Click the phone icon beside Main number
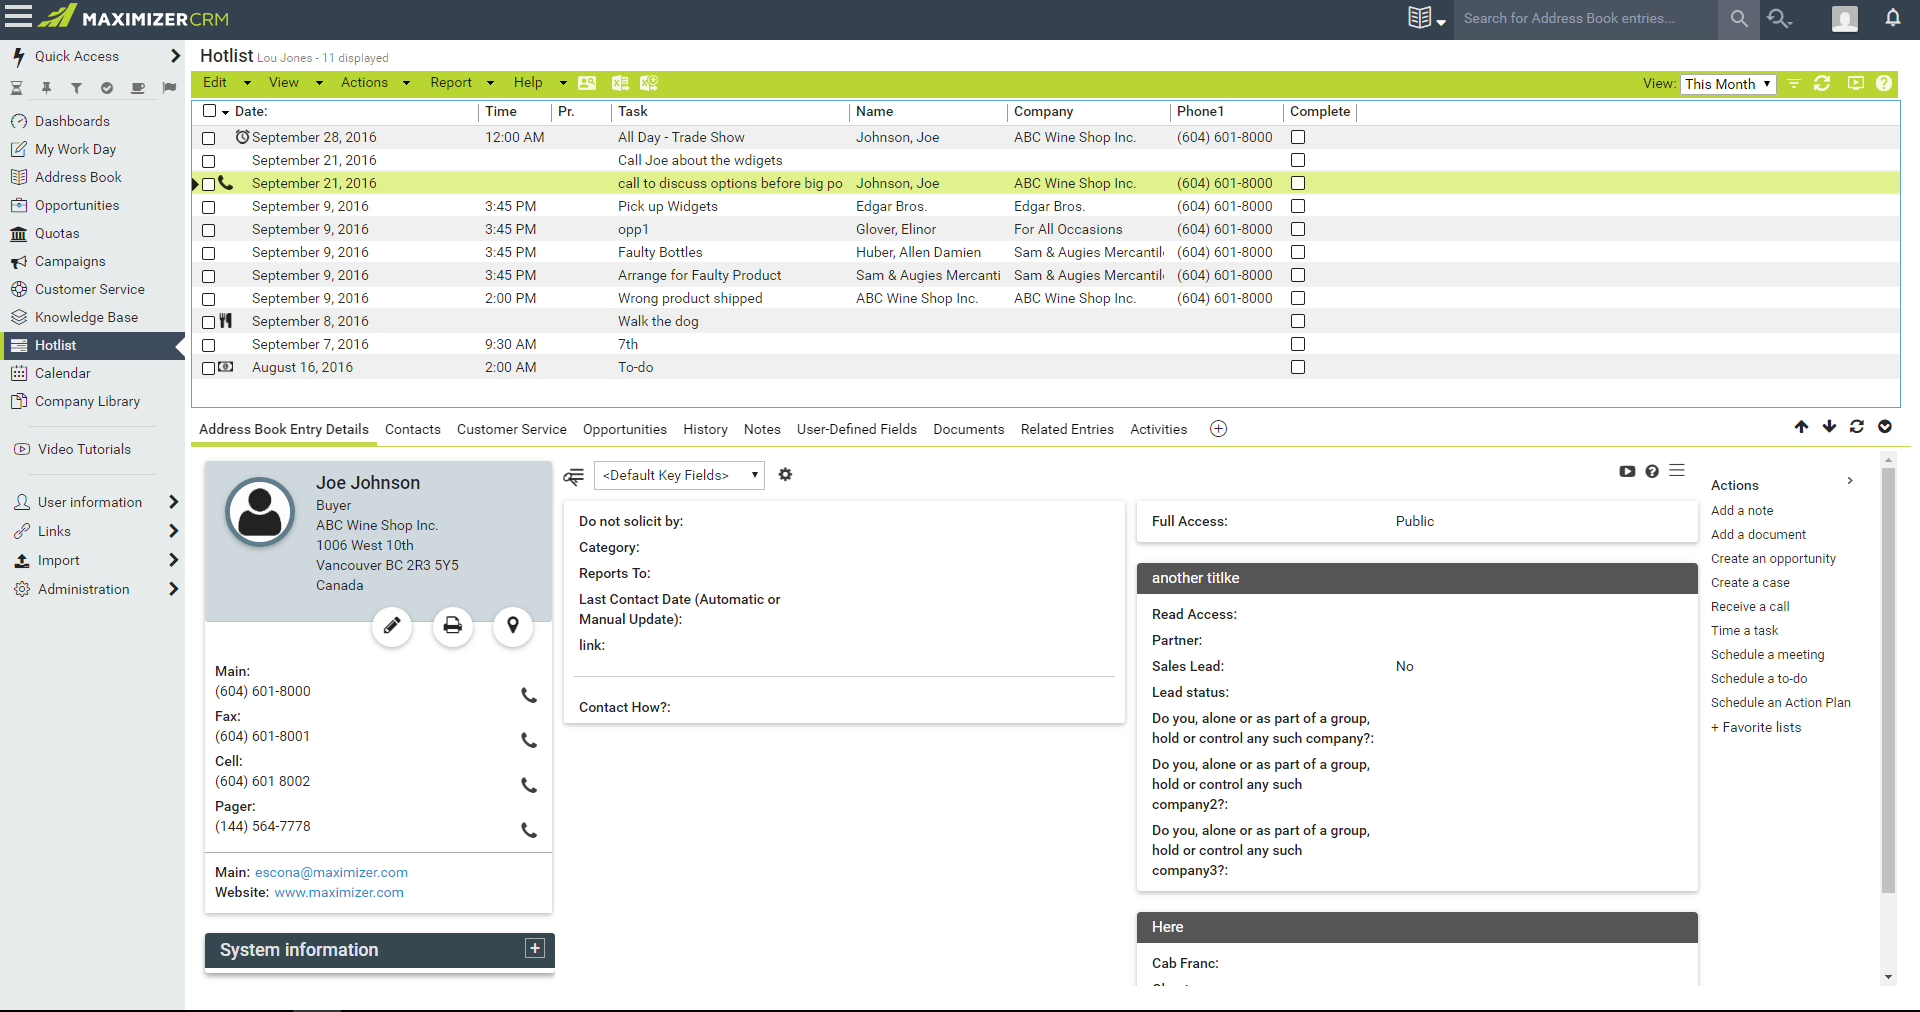This screenshot has height=1012, width=1920. click(x=529, y=695)
